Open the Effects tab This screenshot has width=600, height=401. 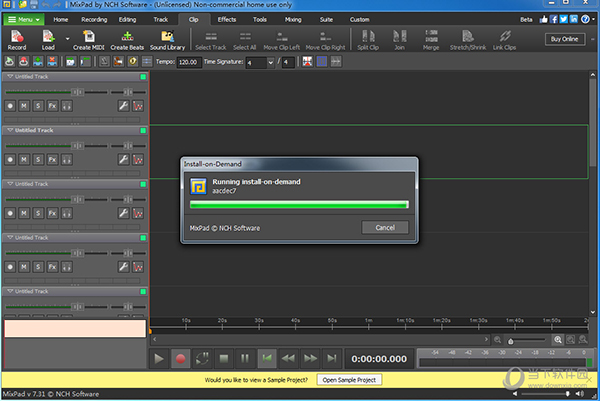click(227, 20)
